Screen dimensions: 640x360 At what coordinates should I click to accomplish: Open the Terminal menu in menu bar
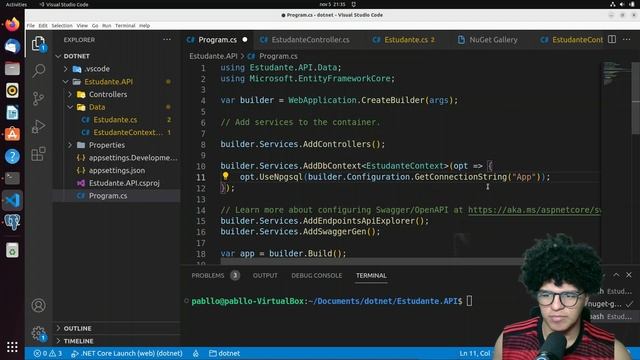(125, 25)
